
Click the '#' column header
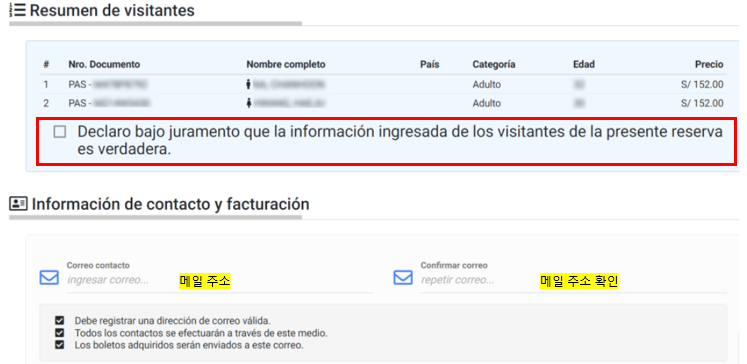point(46,64)
